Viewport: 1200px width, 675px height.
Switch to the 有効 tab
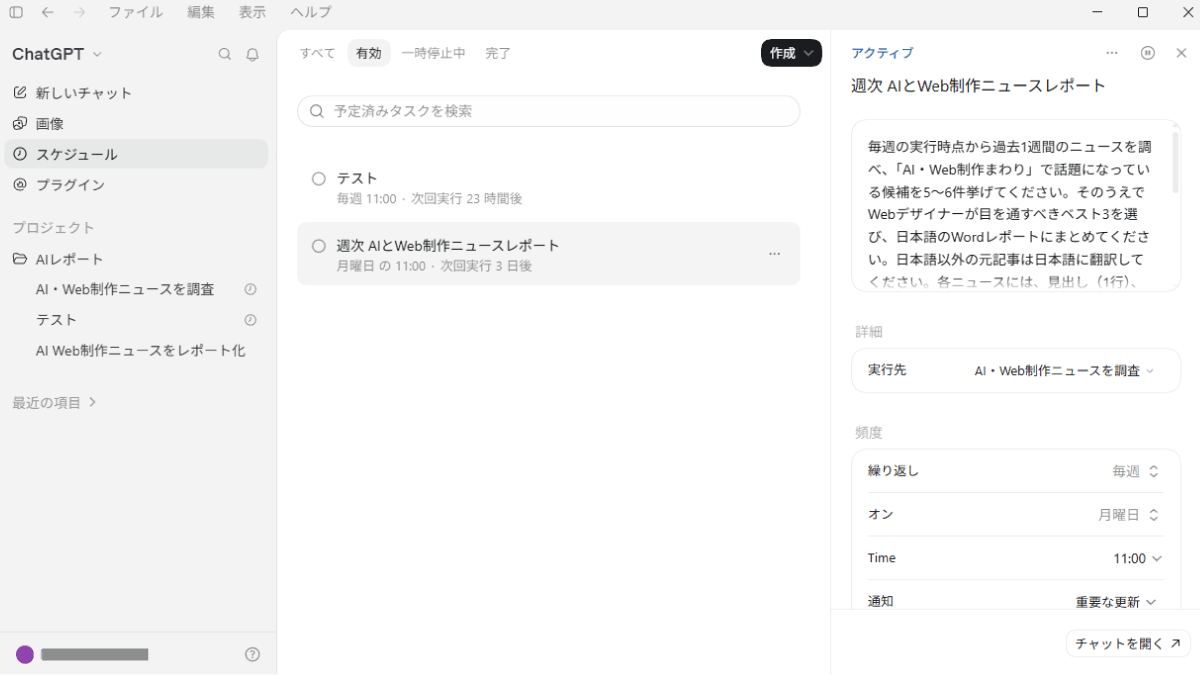tap(369, 53)
